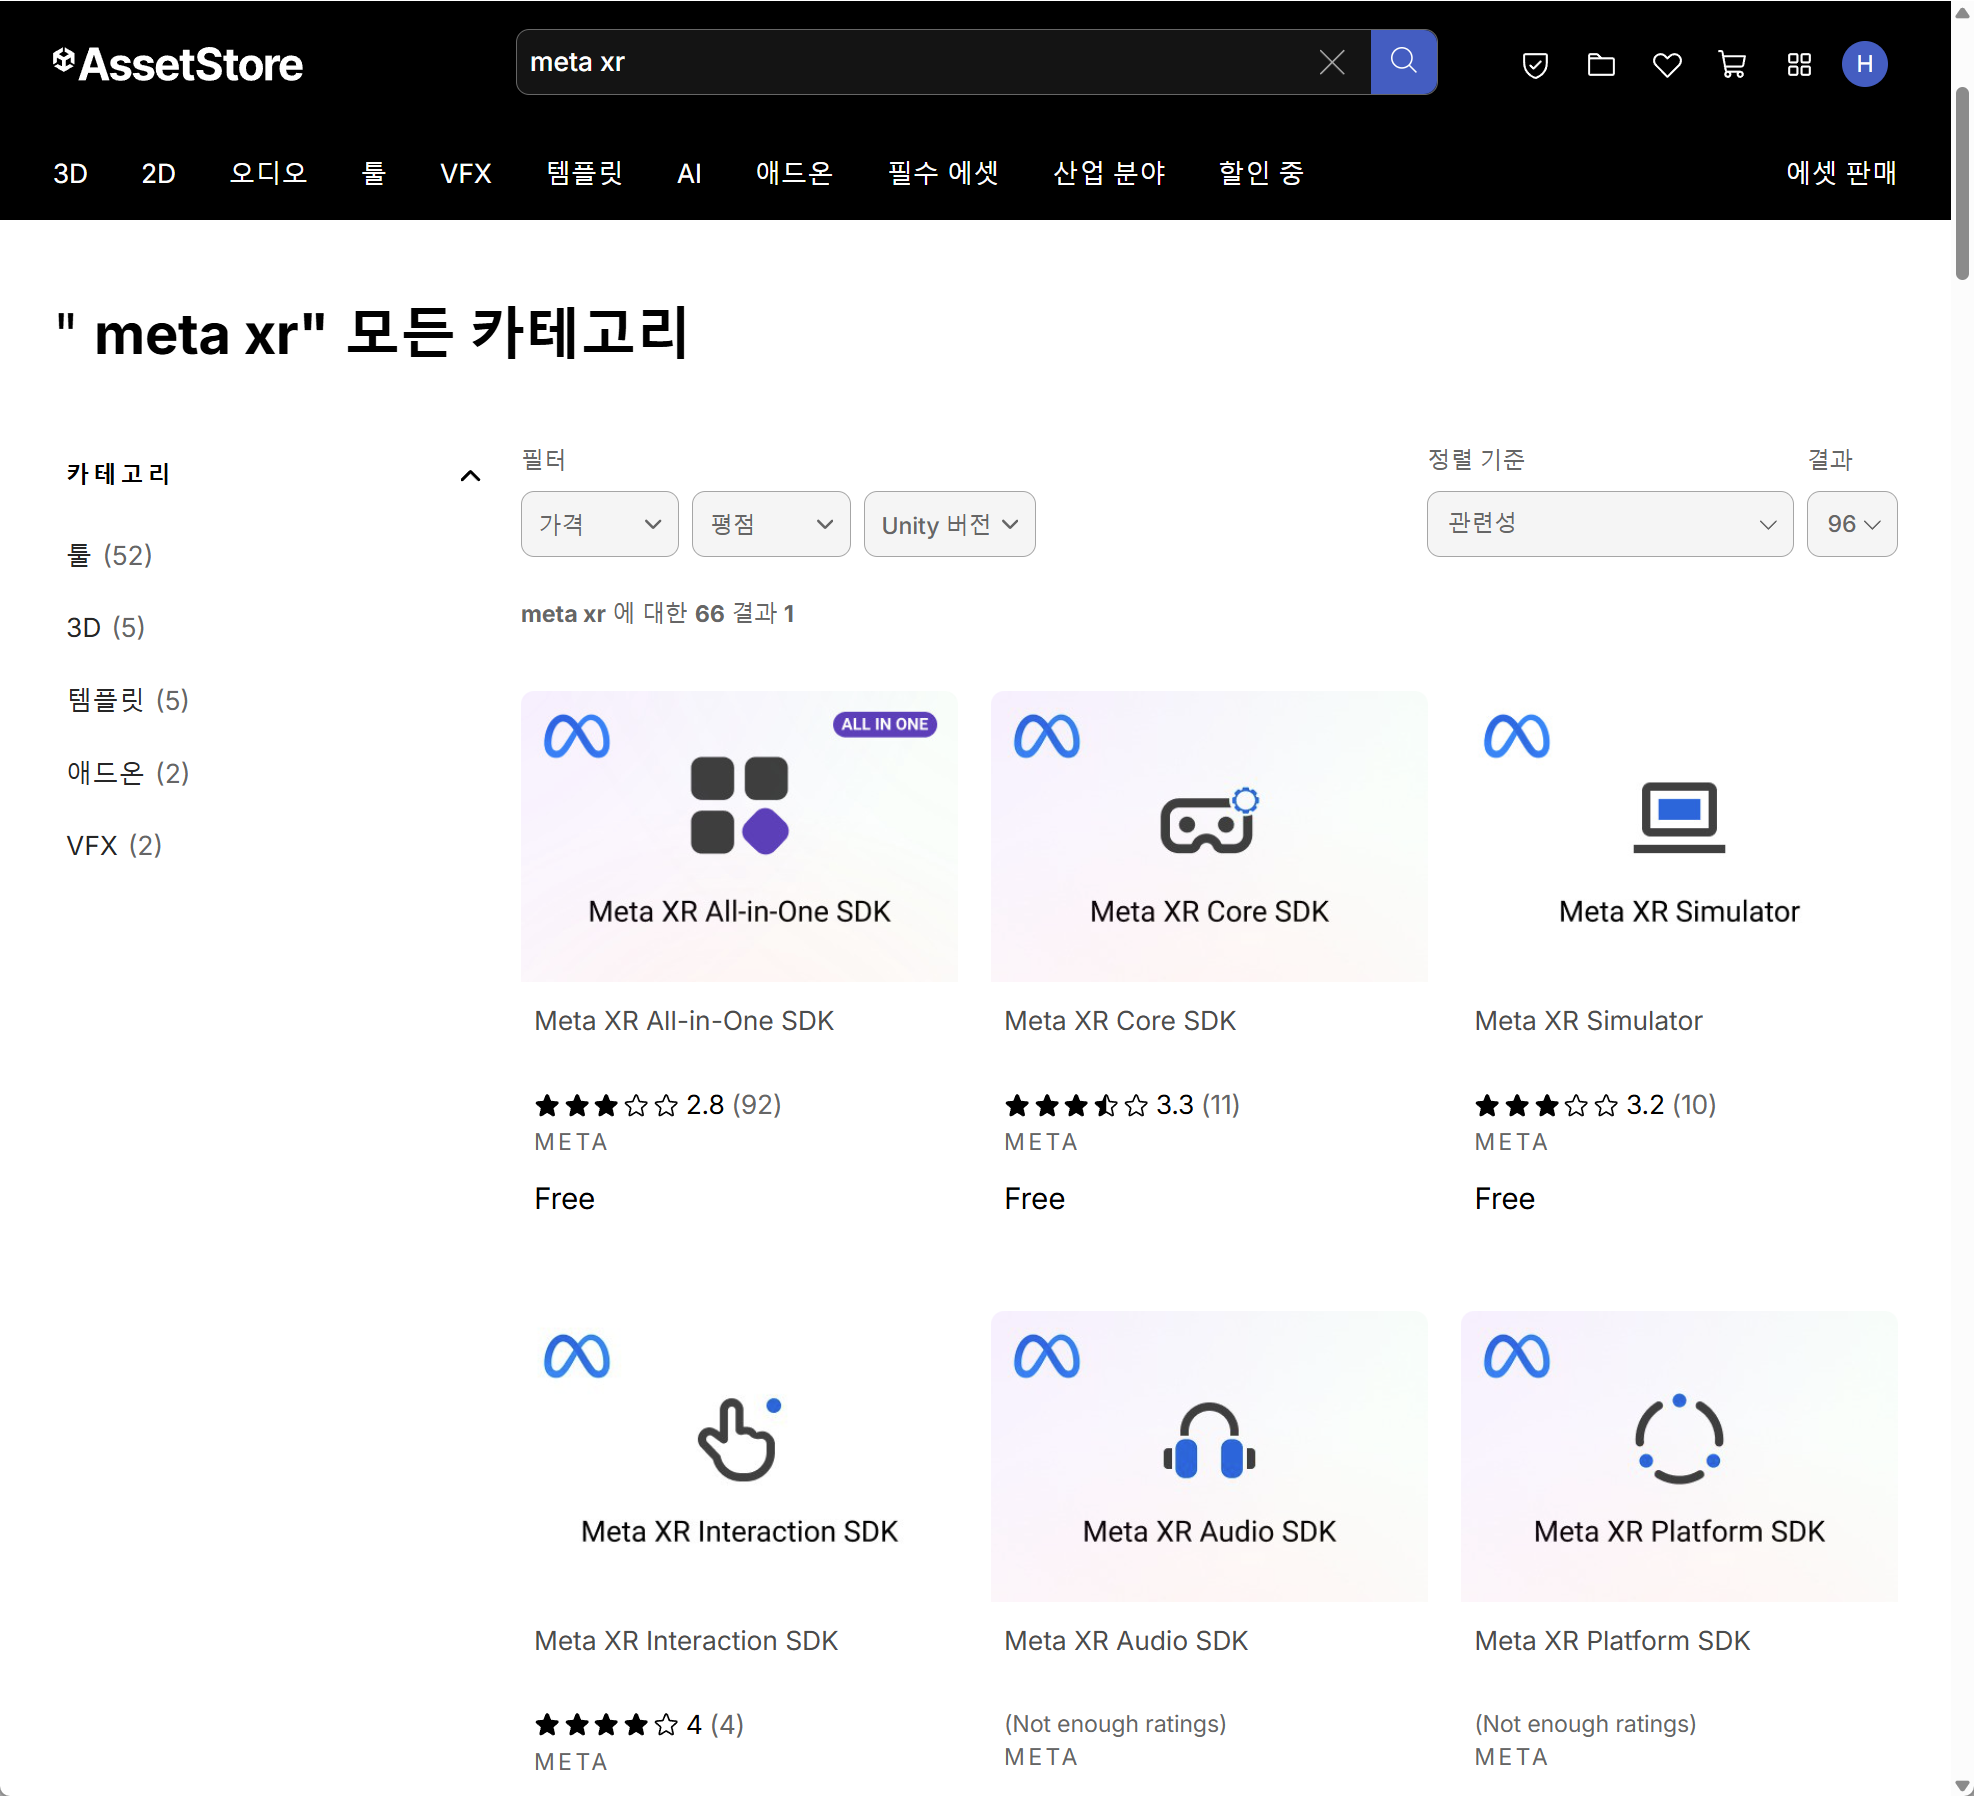Open the shield privacy icon

coord(1534,65)
